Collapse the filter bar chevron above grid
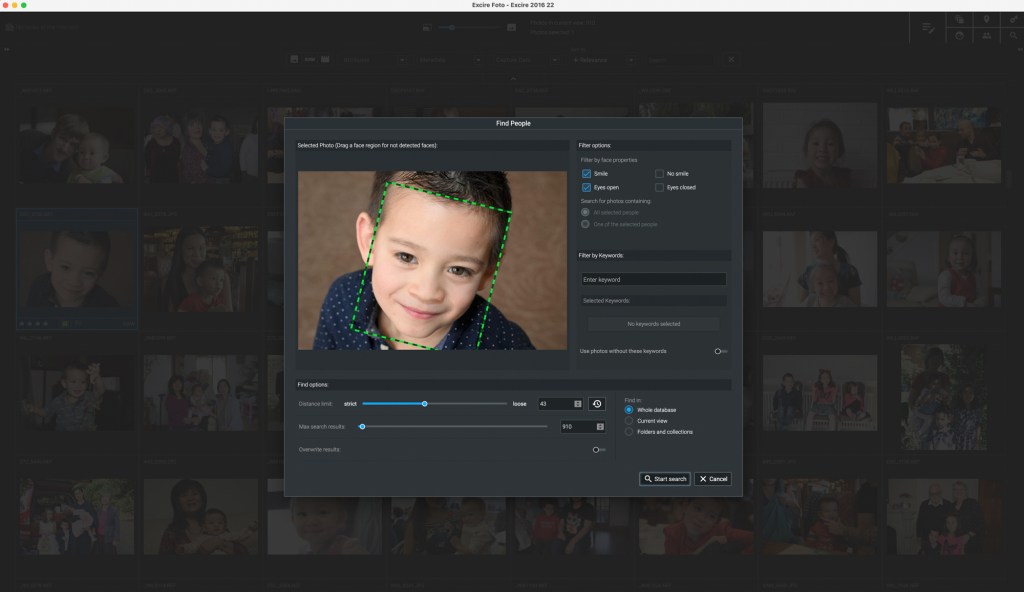This screenshot has width=1024, height=592. point(513,78)
